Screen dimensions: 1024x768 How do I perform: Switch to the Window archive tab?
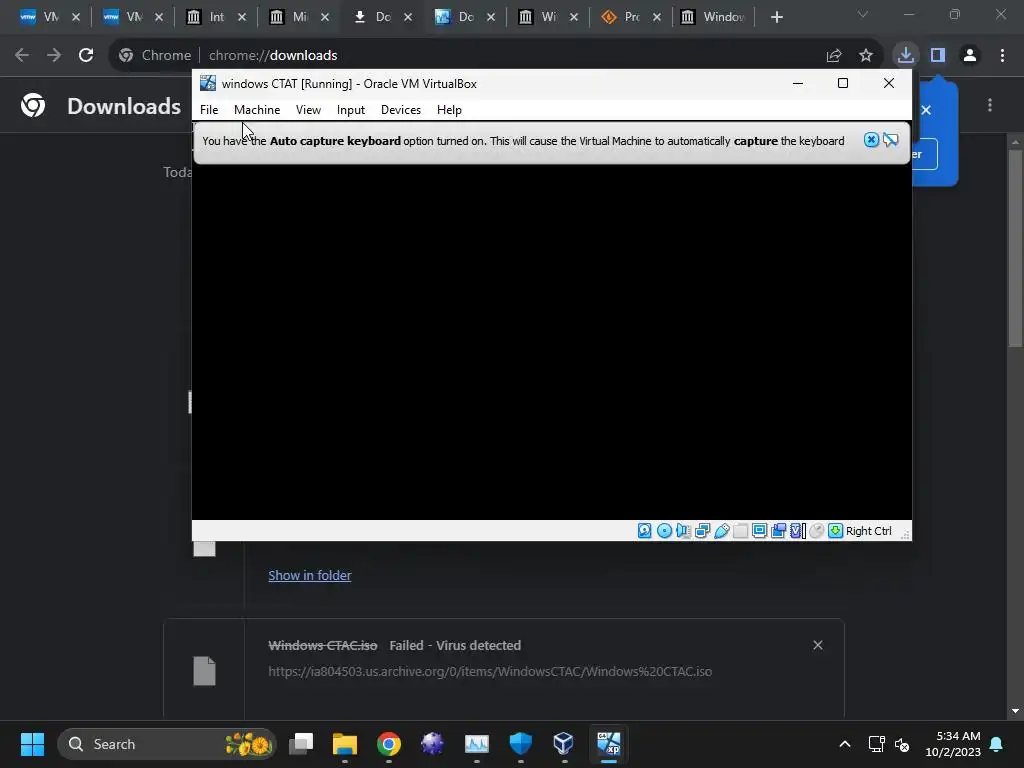coord(713,17)
